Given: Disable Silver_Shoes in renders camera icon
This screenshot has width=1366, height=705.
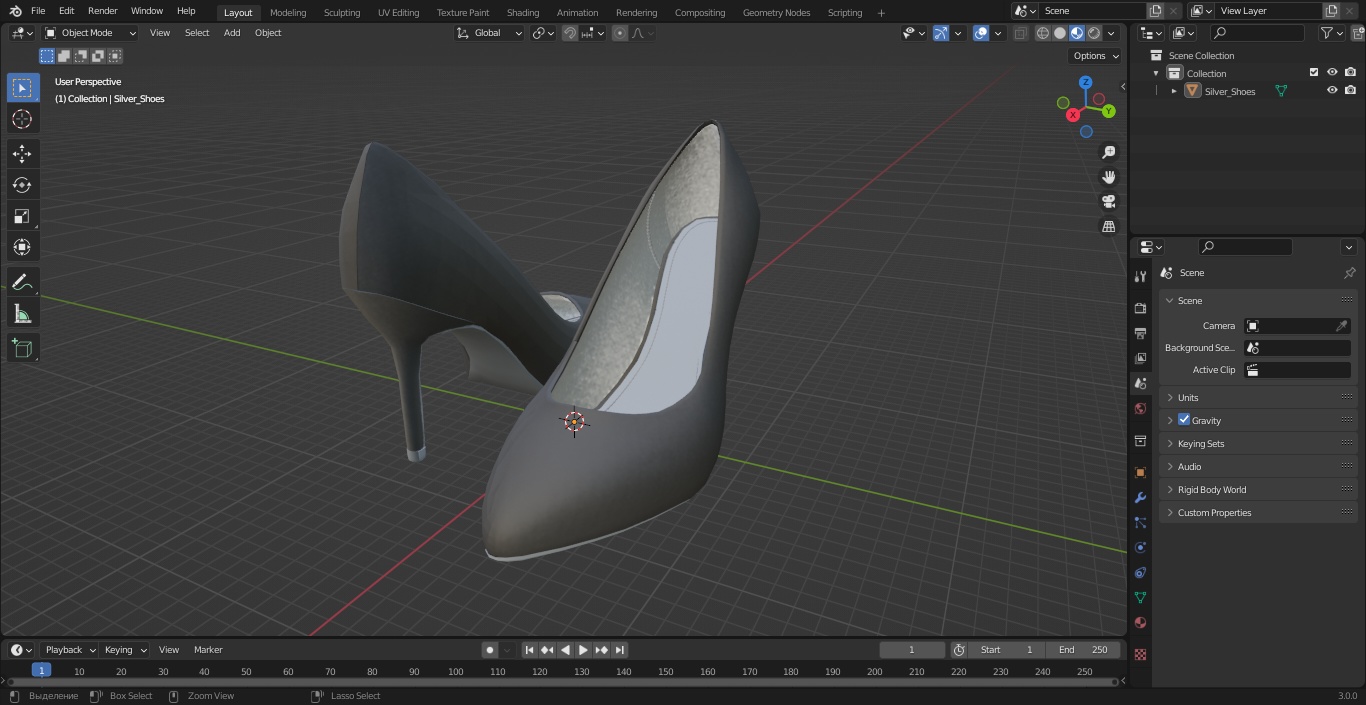Looking at the screenshot, I should click(1350, 91).
